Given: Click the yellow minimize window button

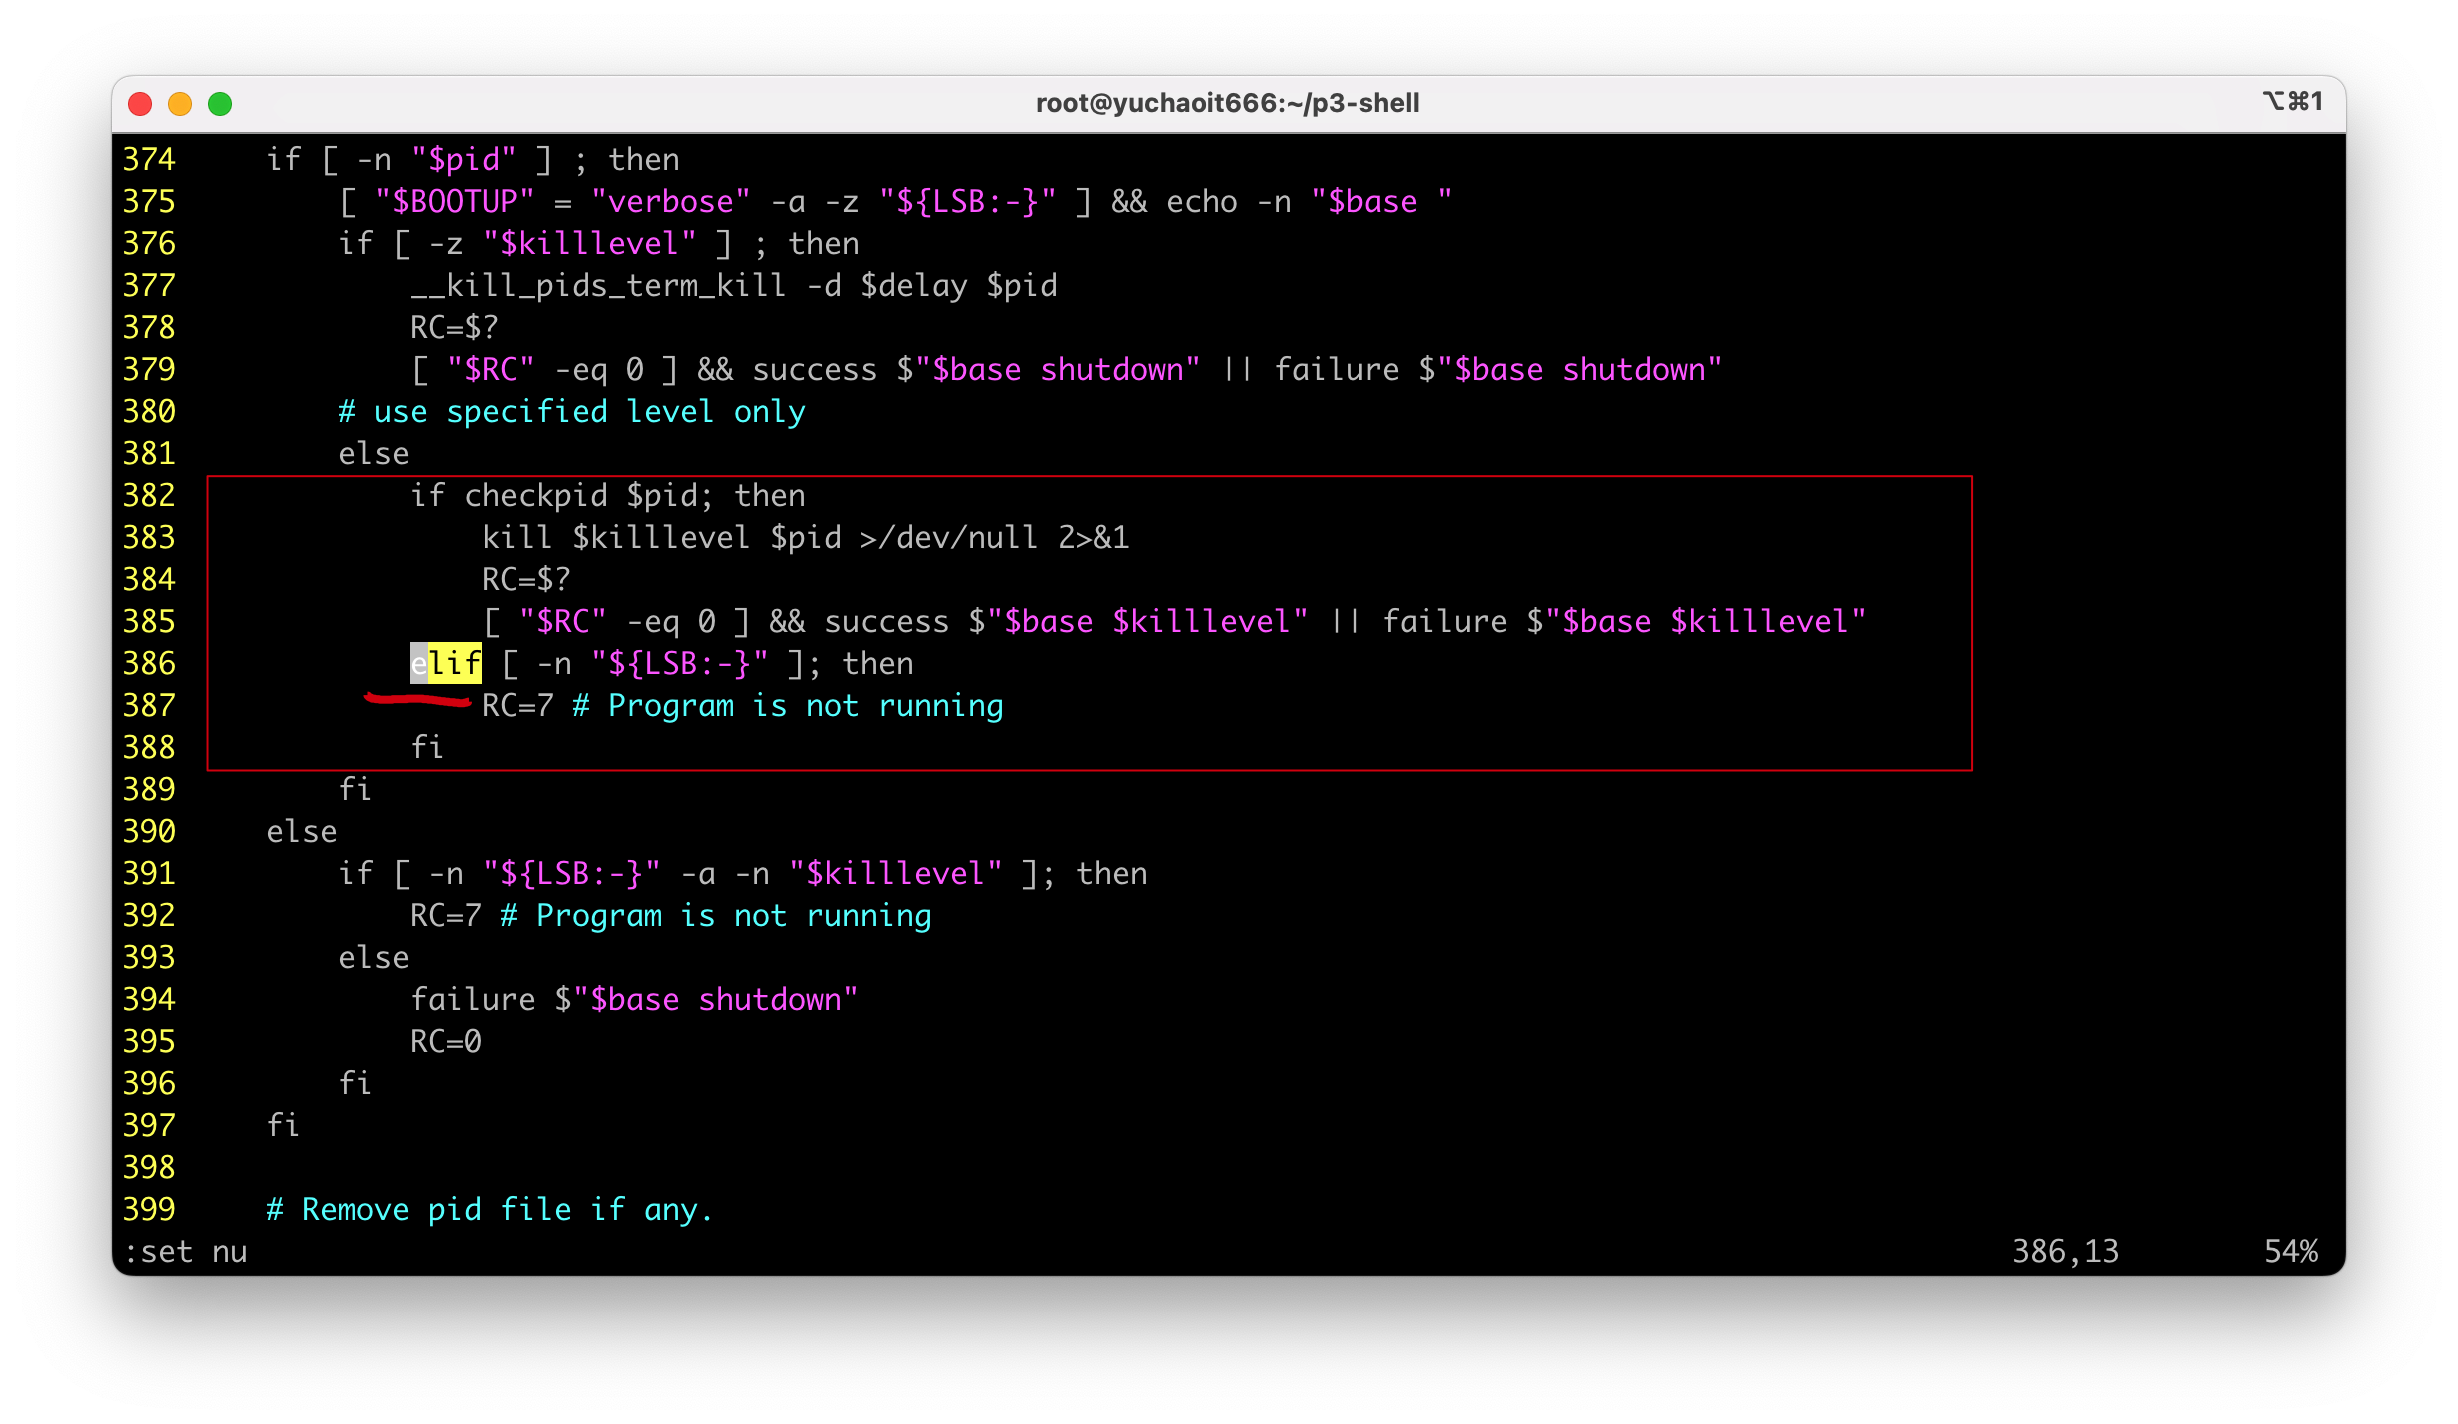Looking at the screenshot, I should (180, 104).
